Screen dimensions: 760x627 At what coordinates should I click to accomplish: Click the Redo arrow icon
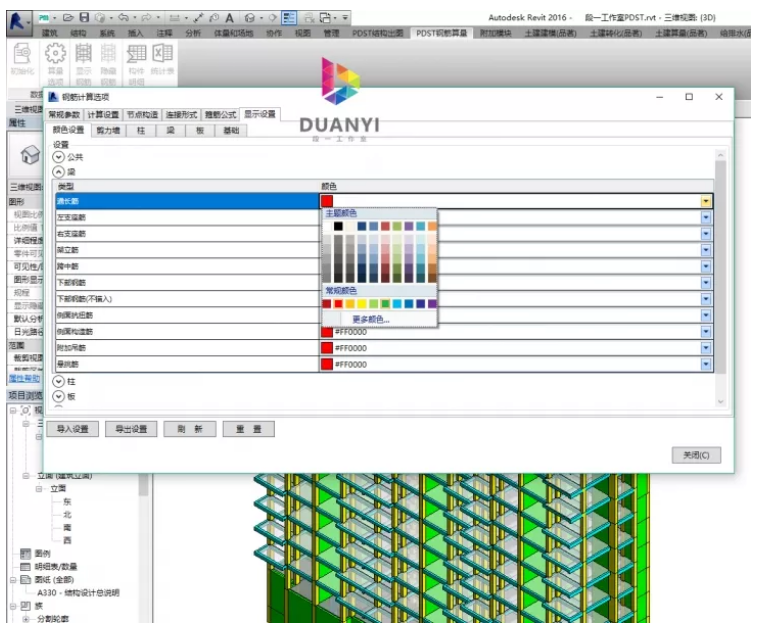click(146, 18)
